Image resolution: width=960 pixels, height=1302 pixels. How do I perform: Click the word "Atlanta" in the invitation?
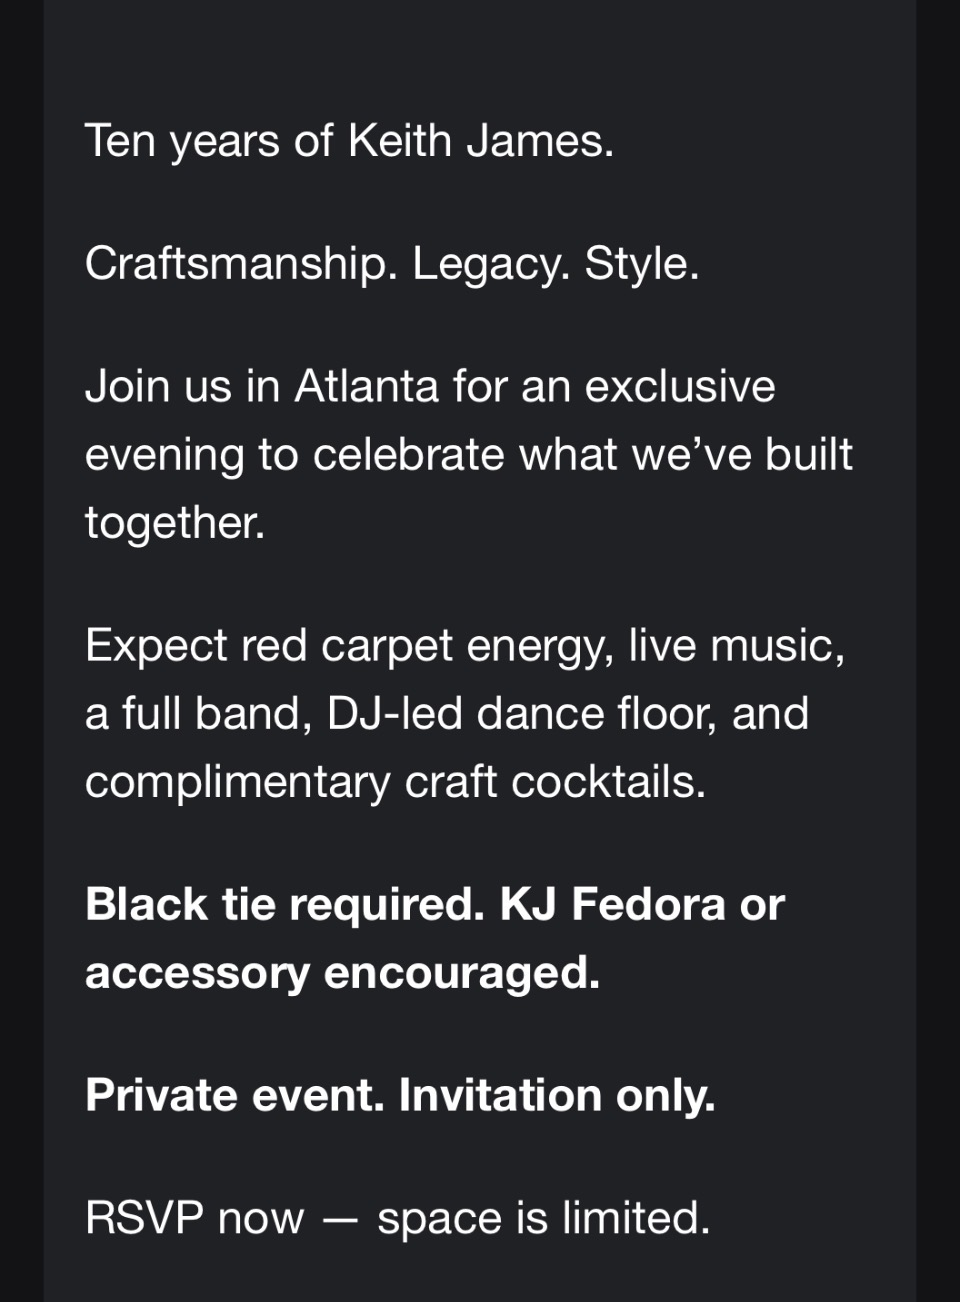[x=366, y=387]
